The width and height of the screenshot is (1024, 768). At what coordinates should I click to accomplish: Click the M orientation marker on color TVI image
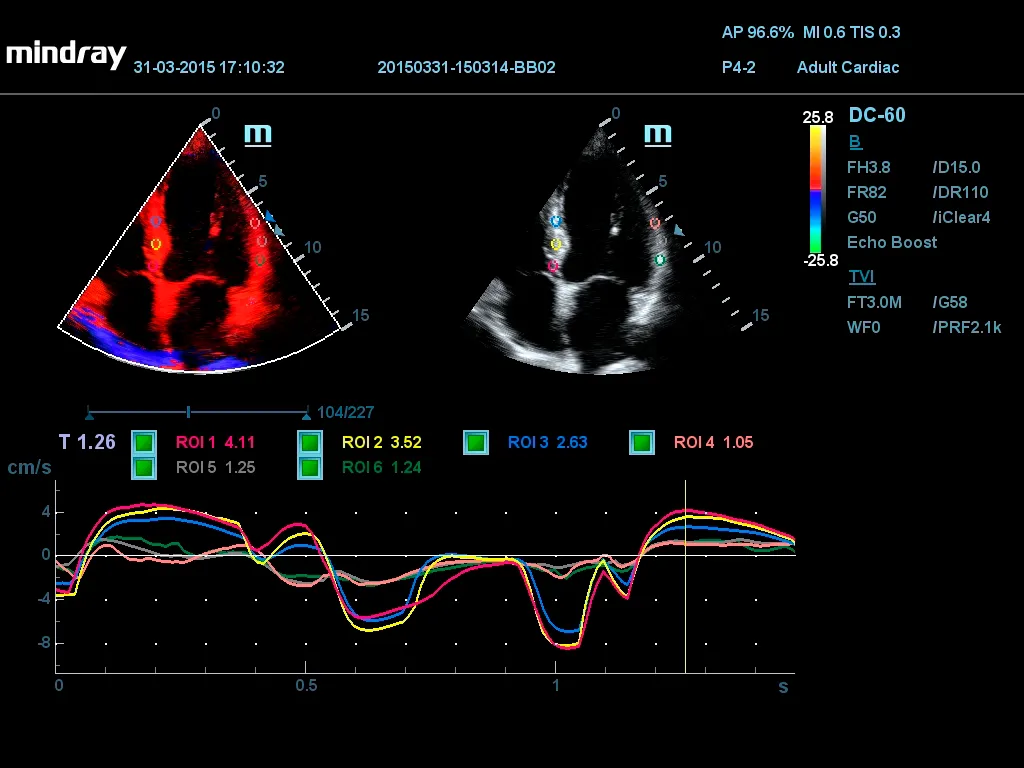258,135
